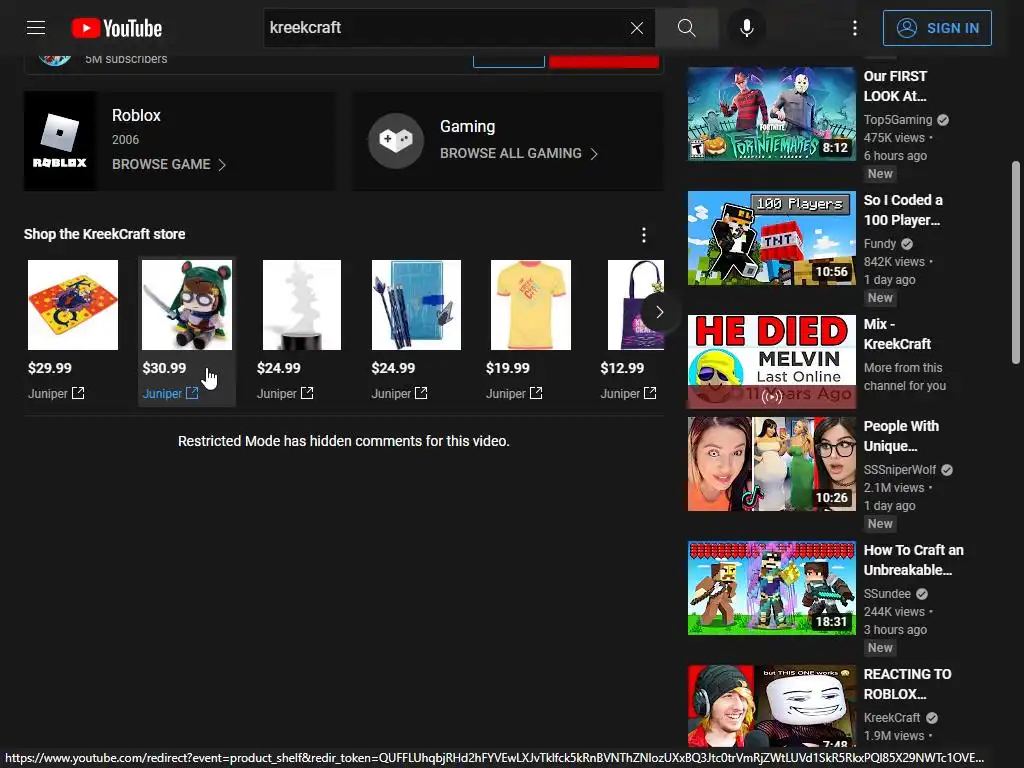
Task: Open Juniper external link under $30.99
Action: tap(170, 393)
